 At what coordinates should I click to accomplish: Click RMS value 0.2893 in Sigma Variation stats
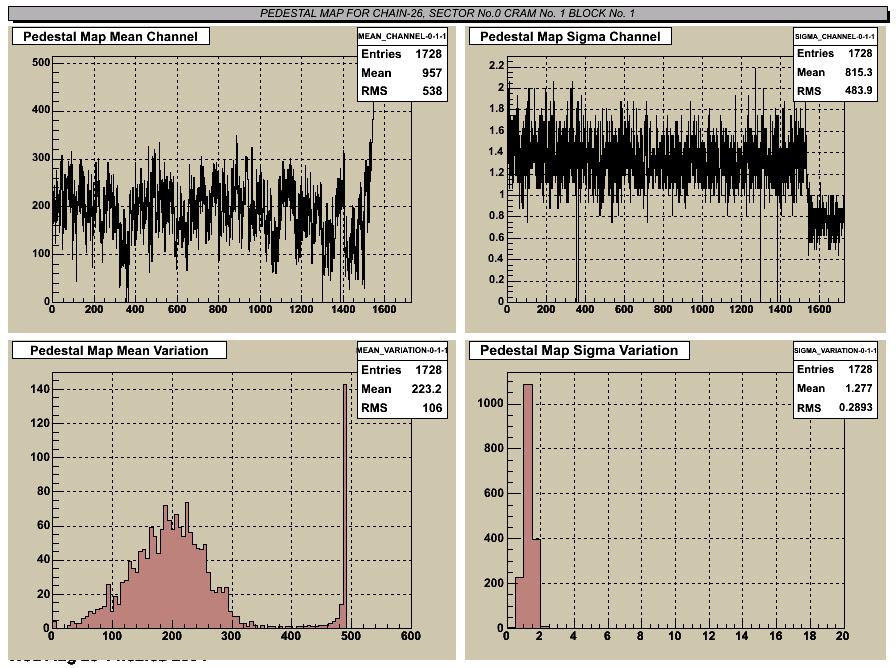[855, 407]
